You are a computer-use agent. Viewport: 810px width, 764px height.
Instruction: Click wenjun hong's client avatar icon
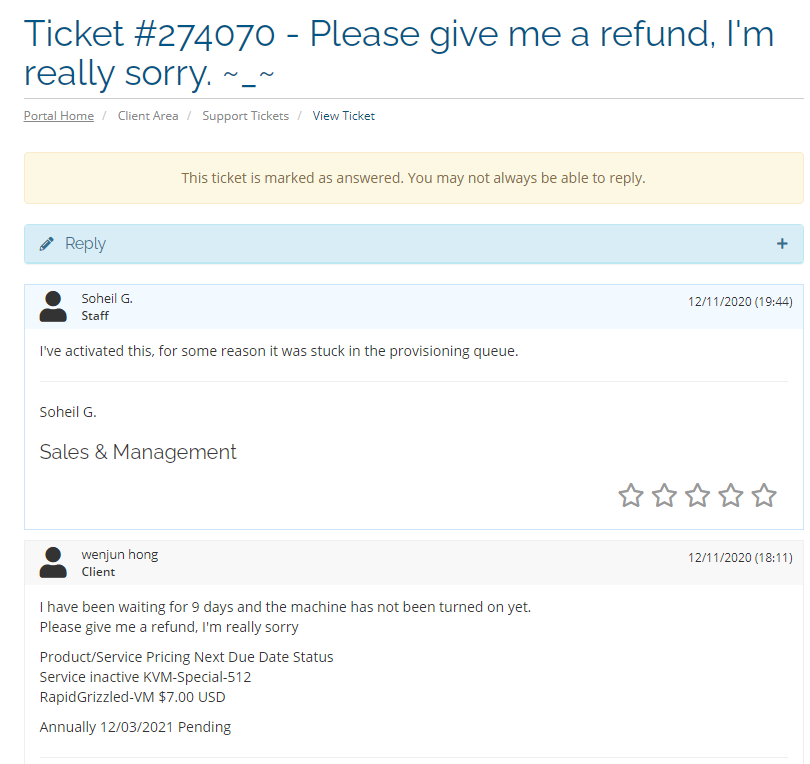(x=53, y=563)
